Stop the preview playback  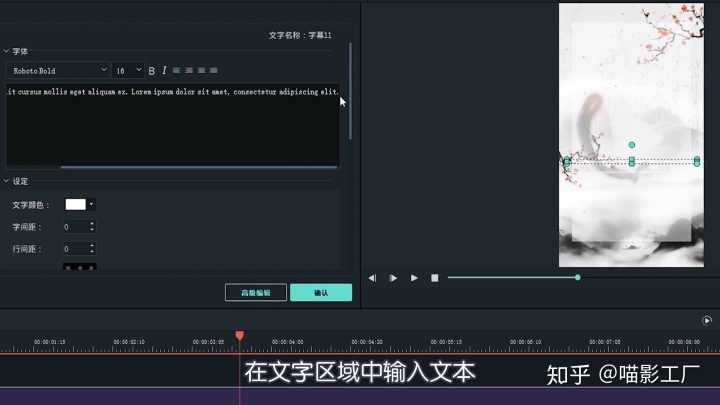pos(434,278)
